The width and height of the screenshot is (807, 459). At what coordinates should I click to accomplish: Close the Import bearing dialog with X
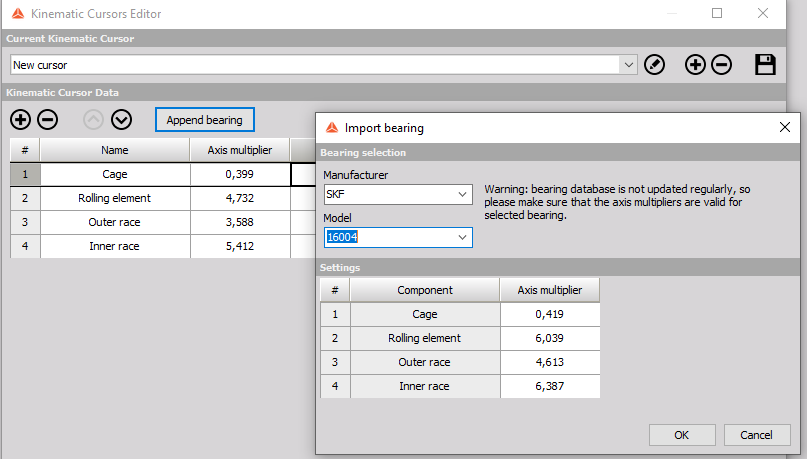784,127
